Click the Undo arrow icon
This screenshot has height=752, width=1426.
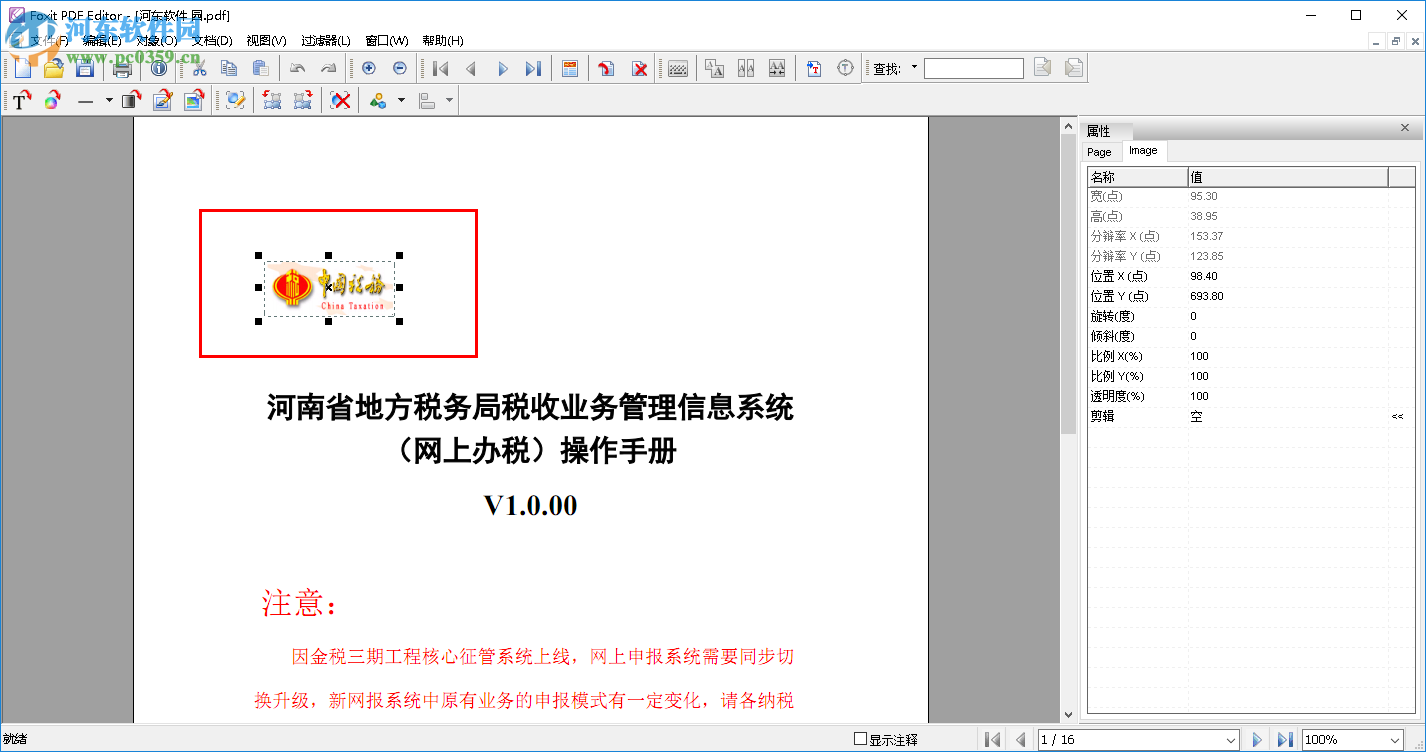[x=299, y=67]
